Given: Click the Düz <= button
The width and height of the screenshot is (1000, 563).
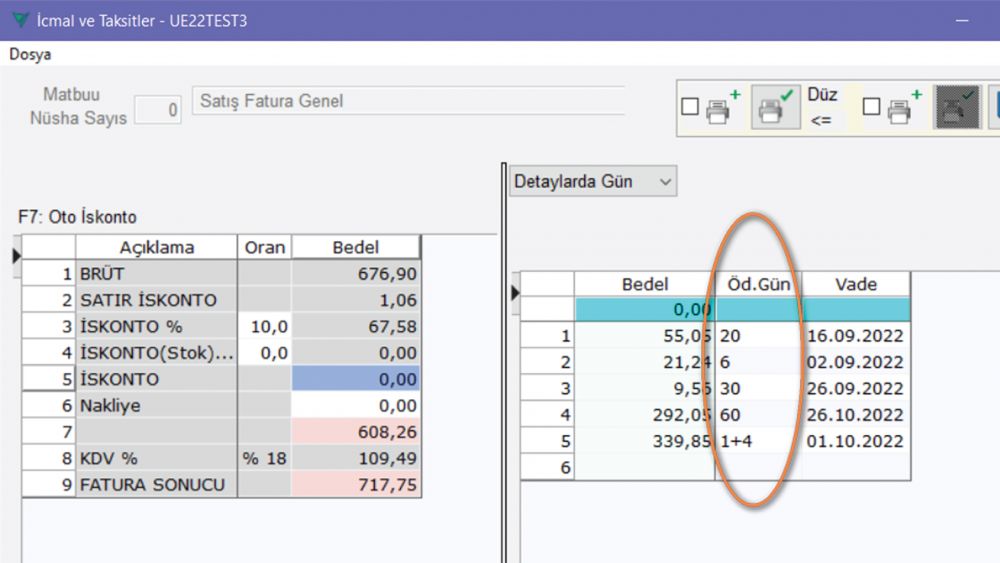Looking at the screenshot, I should [x=822, y=107].
